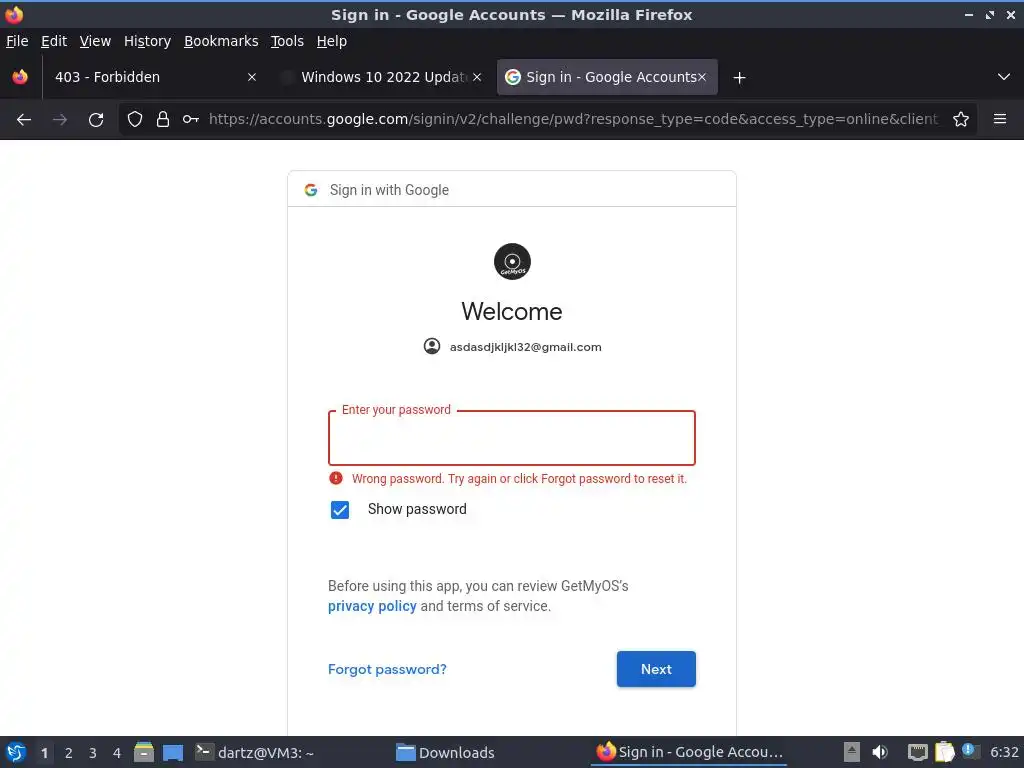
Task: Show site security padlock info
Action: 163,119
